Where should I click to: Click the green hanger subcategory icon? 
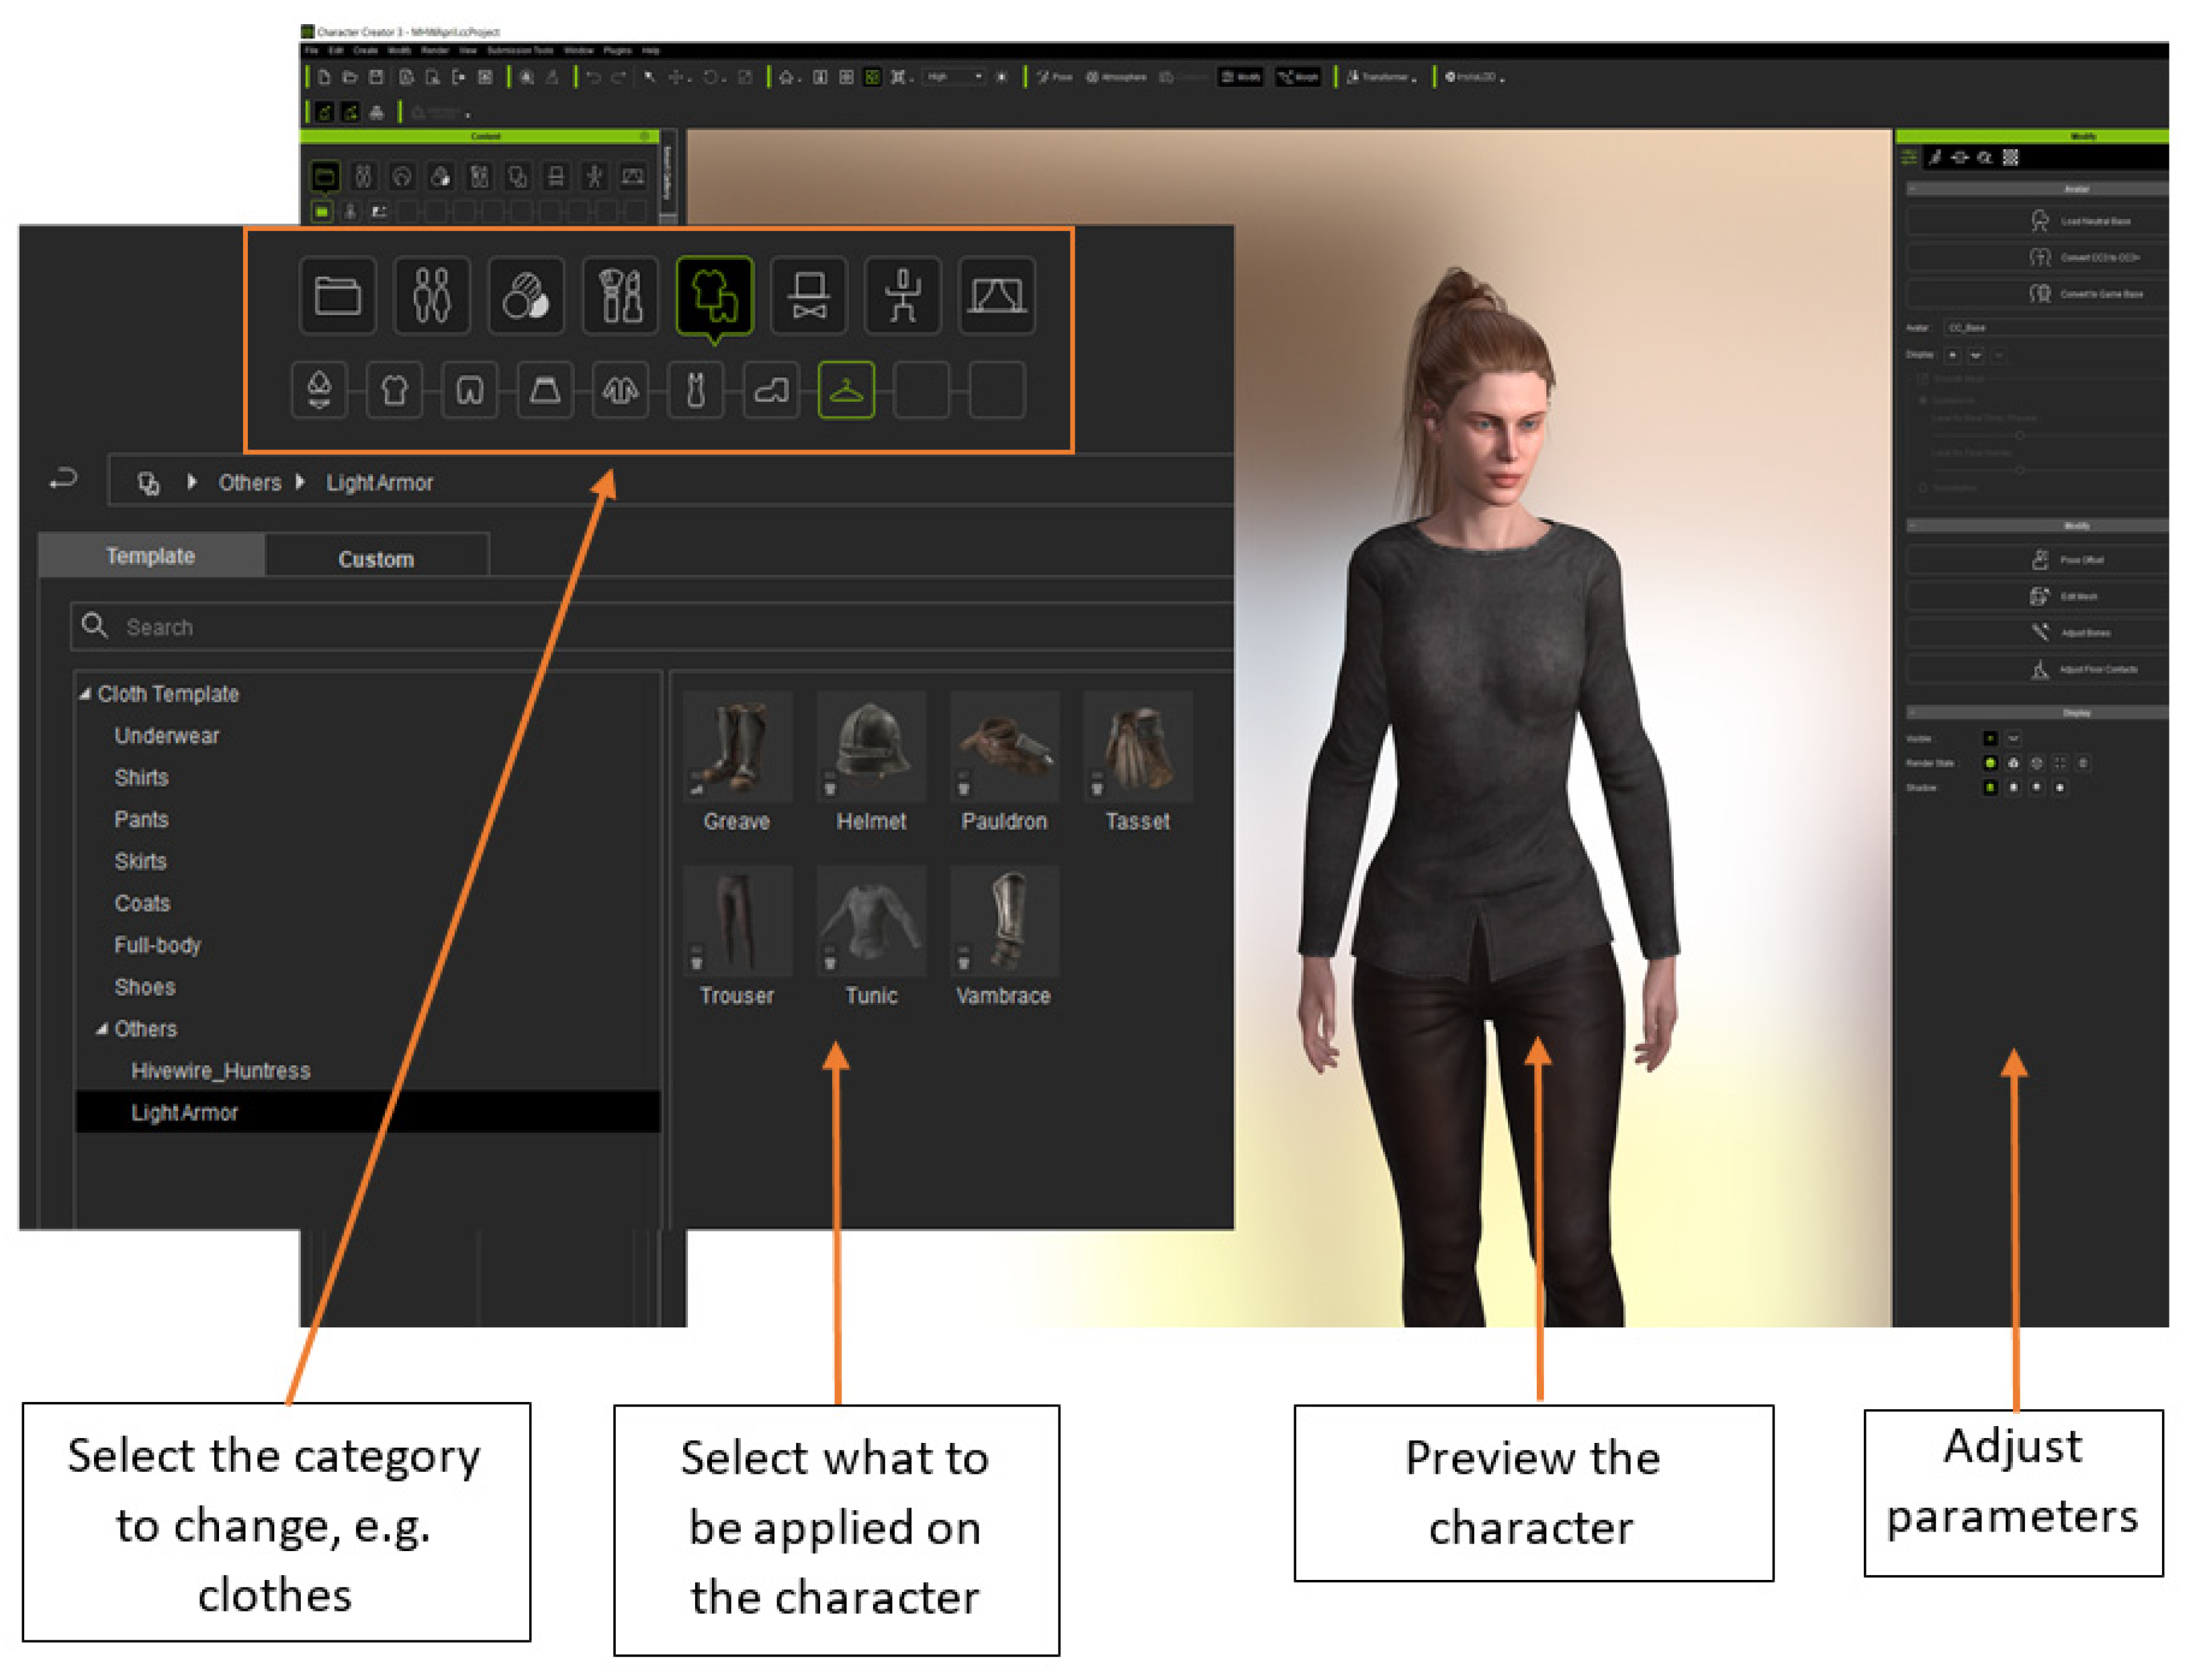(845, 390)
